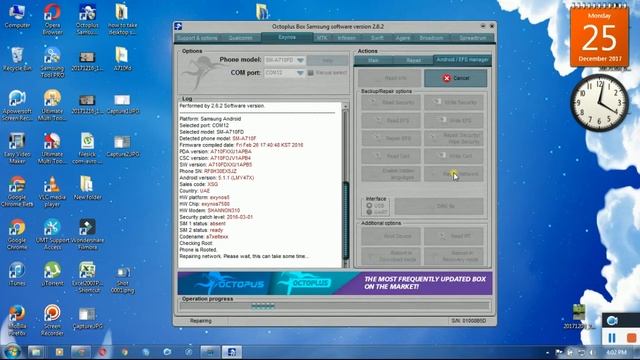Launch Google Chrome Beta shortcut
Viewport: 640px width, 360px height.
pos(17,191)
